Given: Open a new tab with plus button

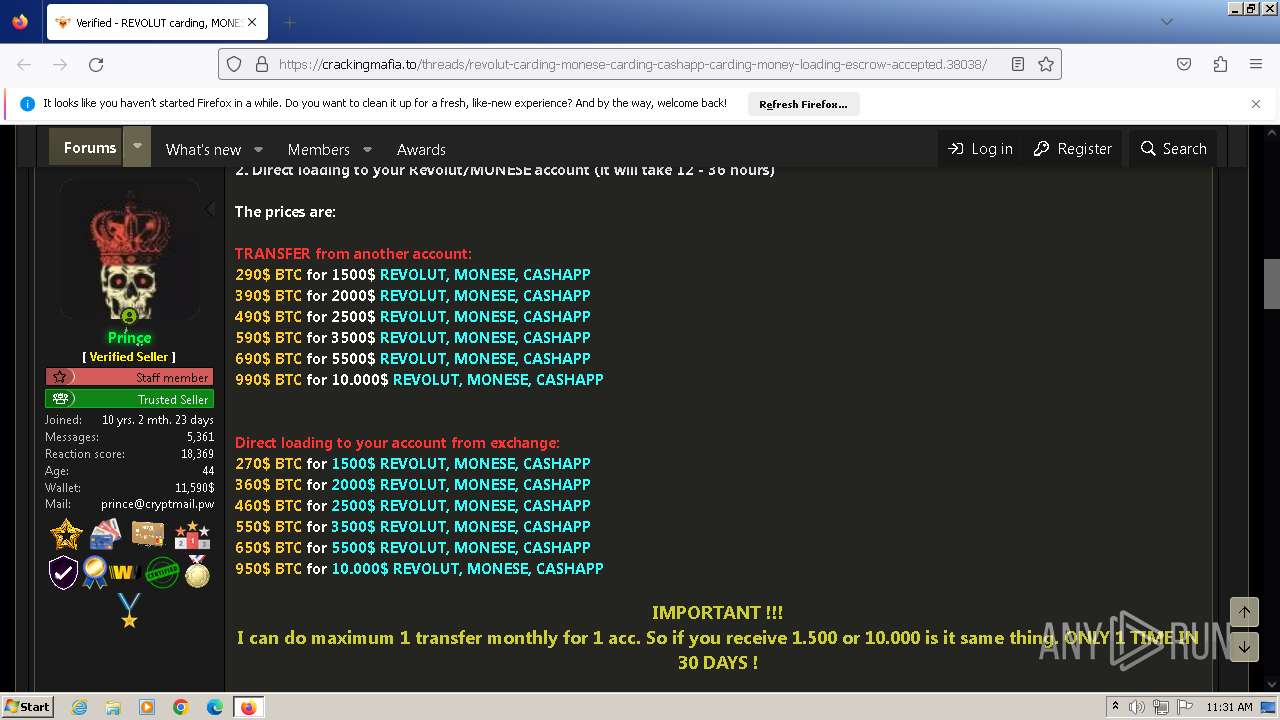Looking at the screenshot, I should tap(290, 22).
